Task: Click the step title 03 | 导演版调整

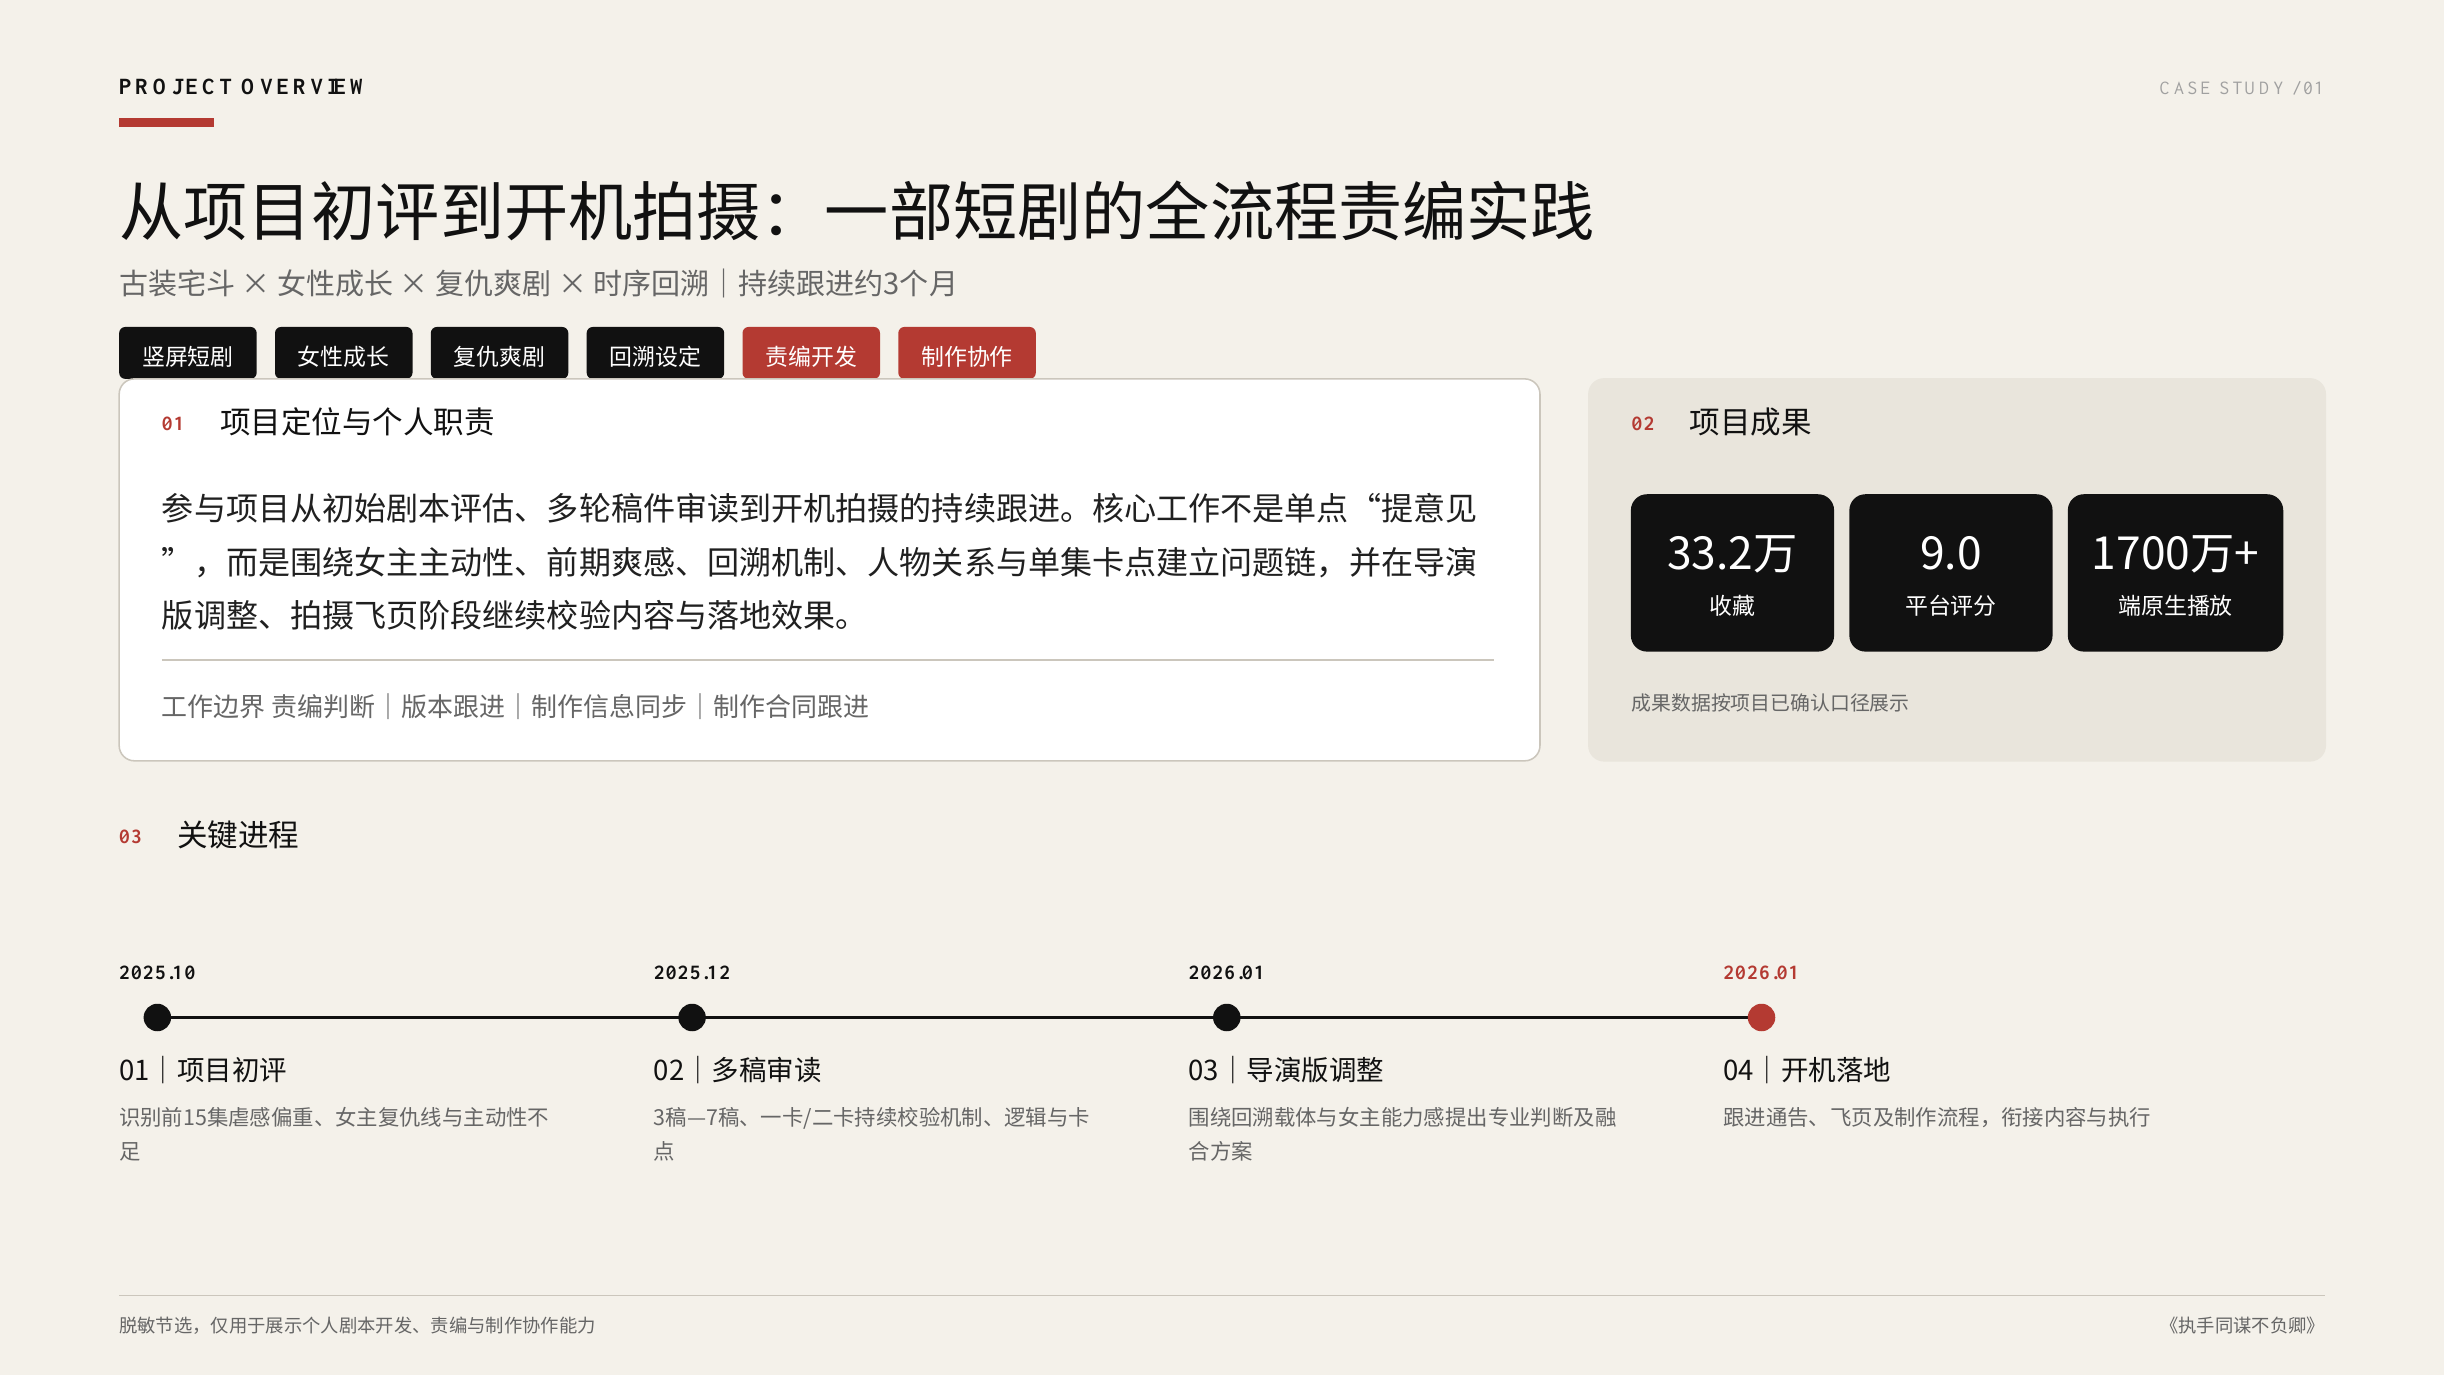Action: pos(1286,1070)
